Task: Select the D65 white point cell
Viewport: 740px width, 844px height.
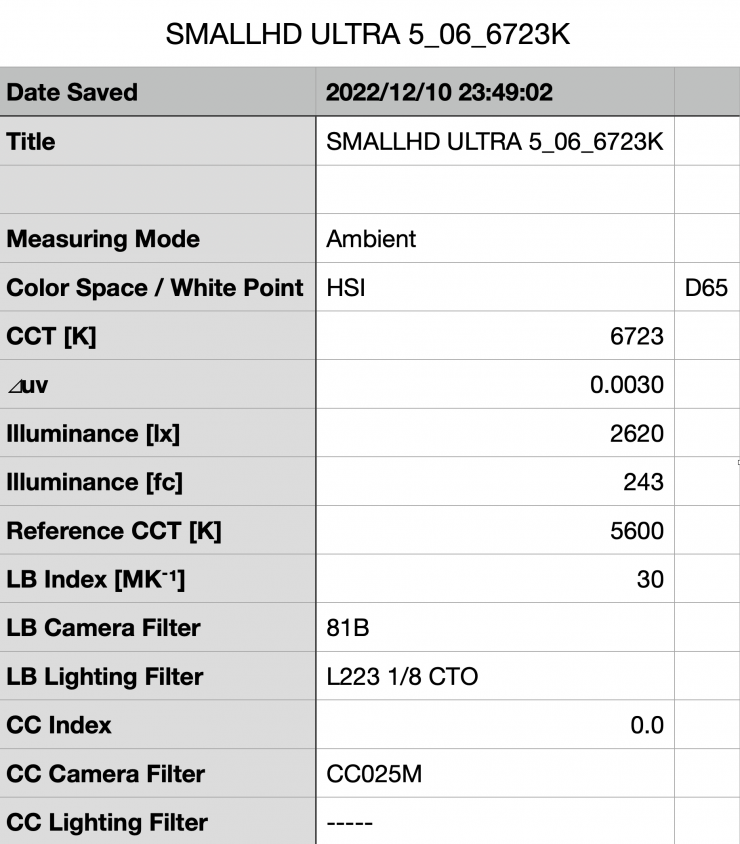Action: tap(706, 288)
